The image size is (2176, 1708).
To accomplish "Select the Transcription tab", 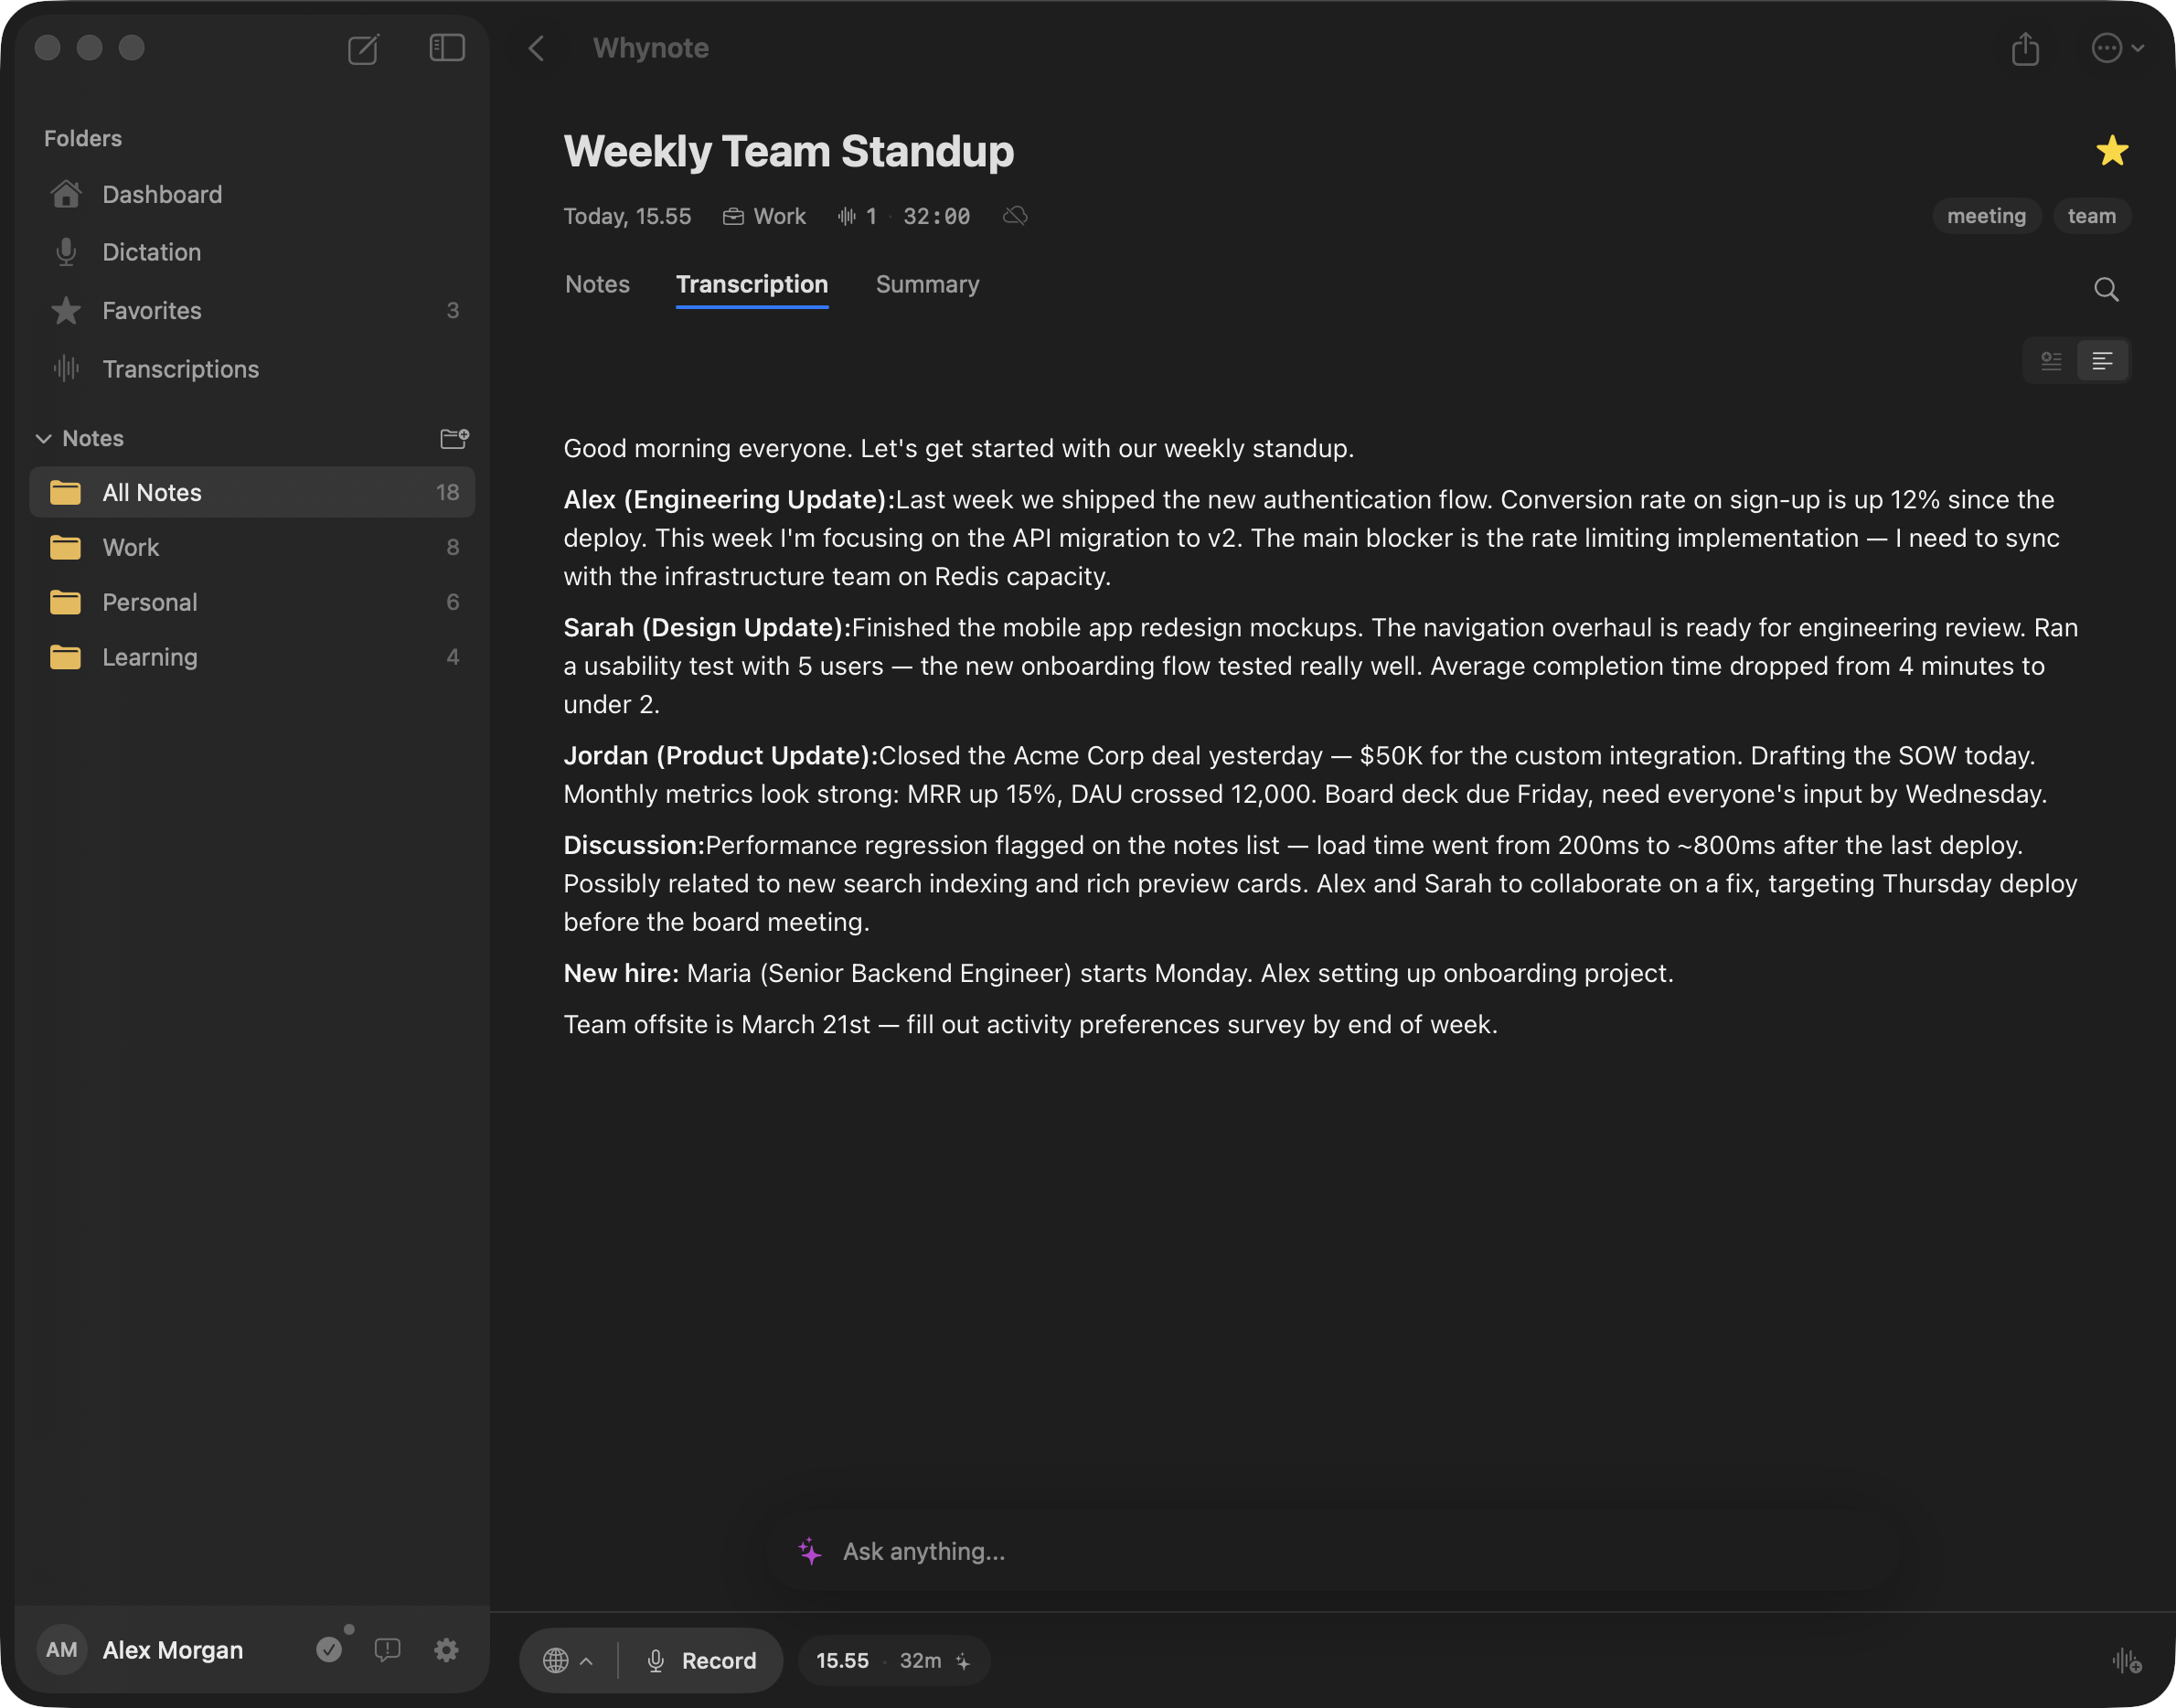I will pos(751,284).
